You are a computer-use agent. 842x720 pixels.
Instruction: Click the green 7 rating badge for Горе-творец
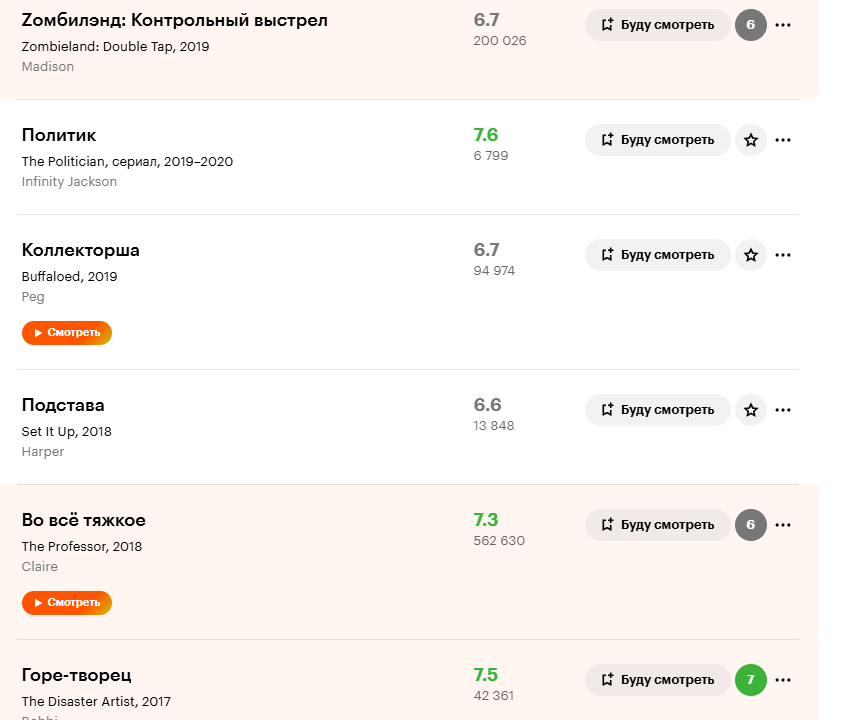[751, 680]
